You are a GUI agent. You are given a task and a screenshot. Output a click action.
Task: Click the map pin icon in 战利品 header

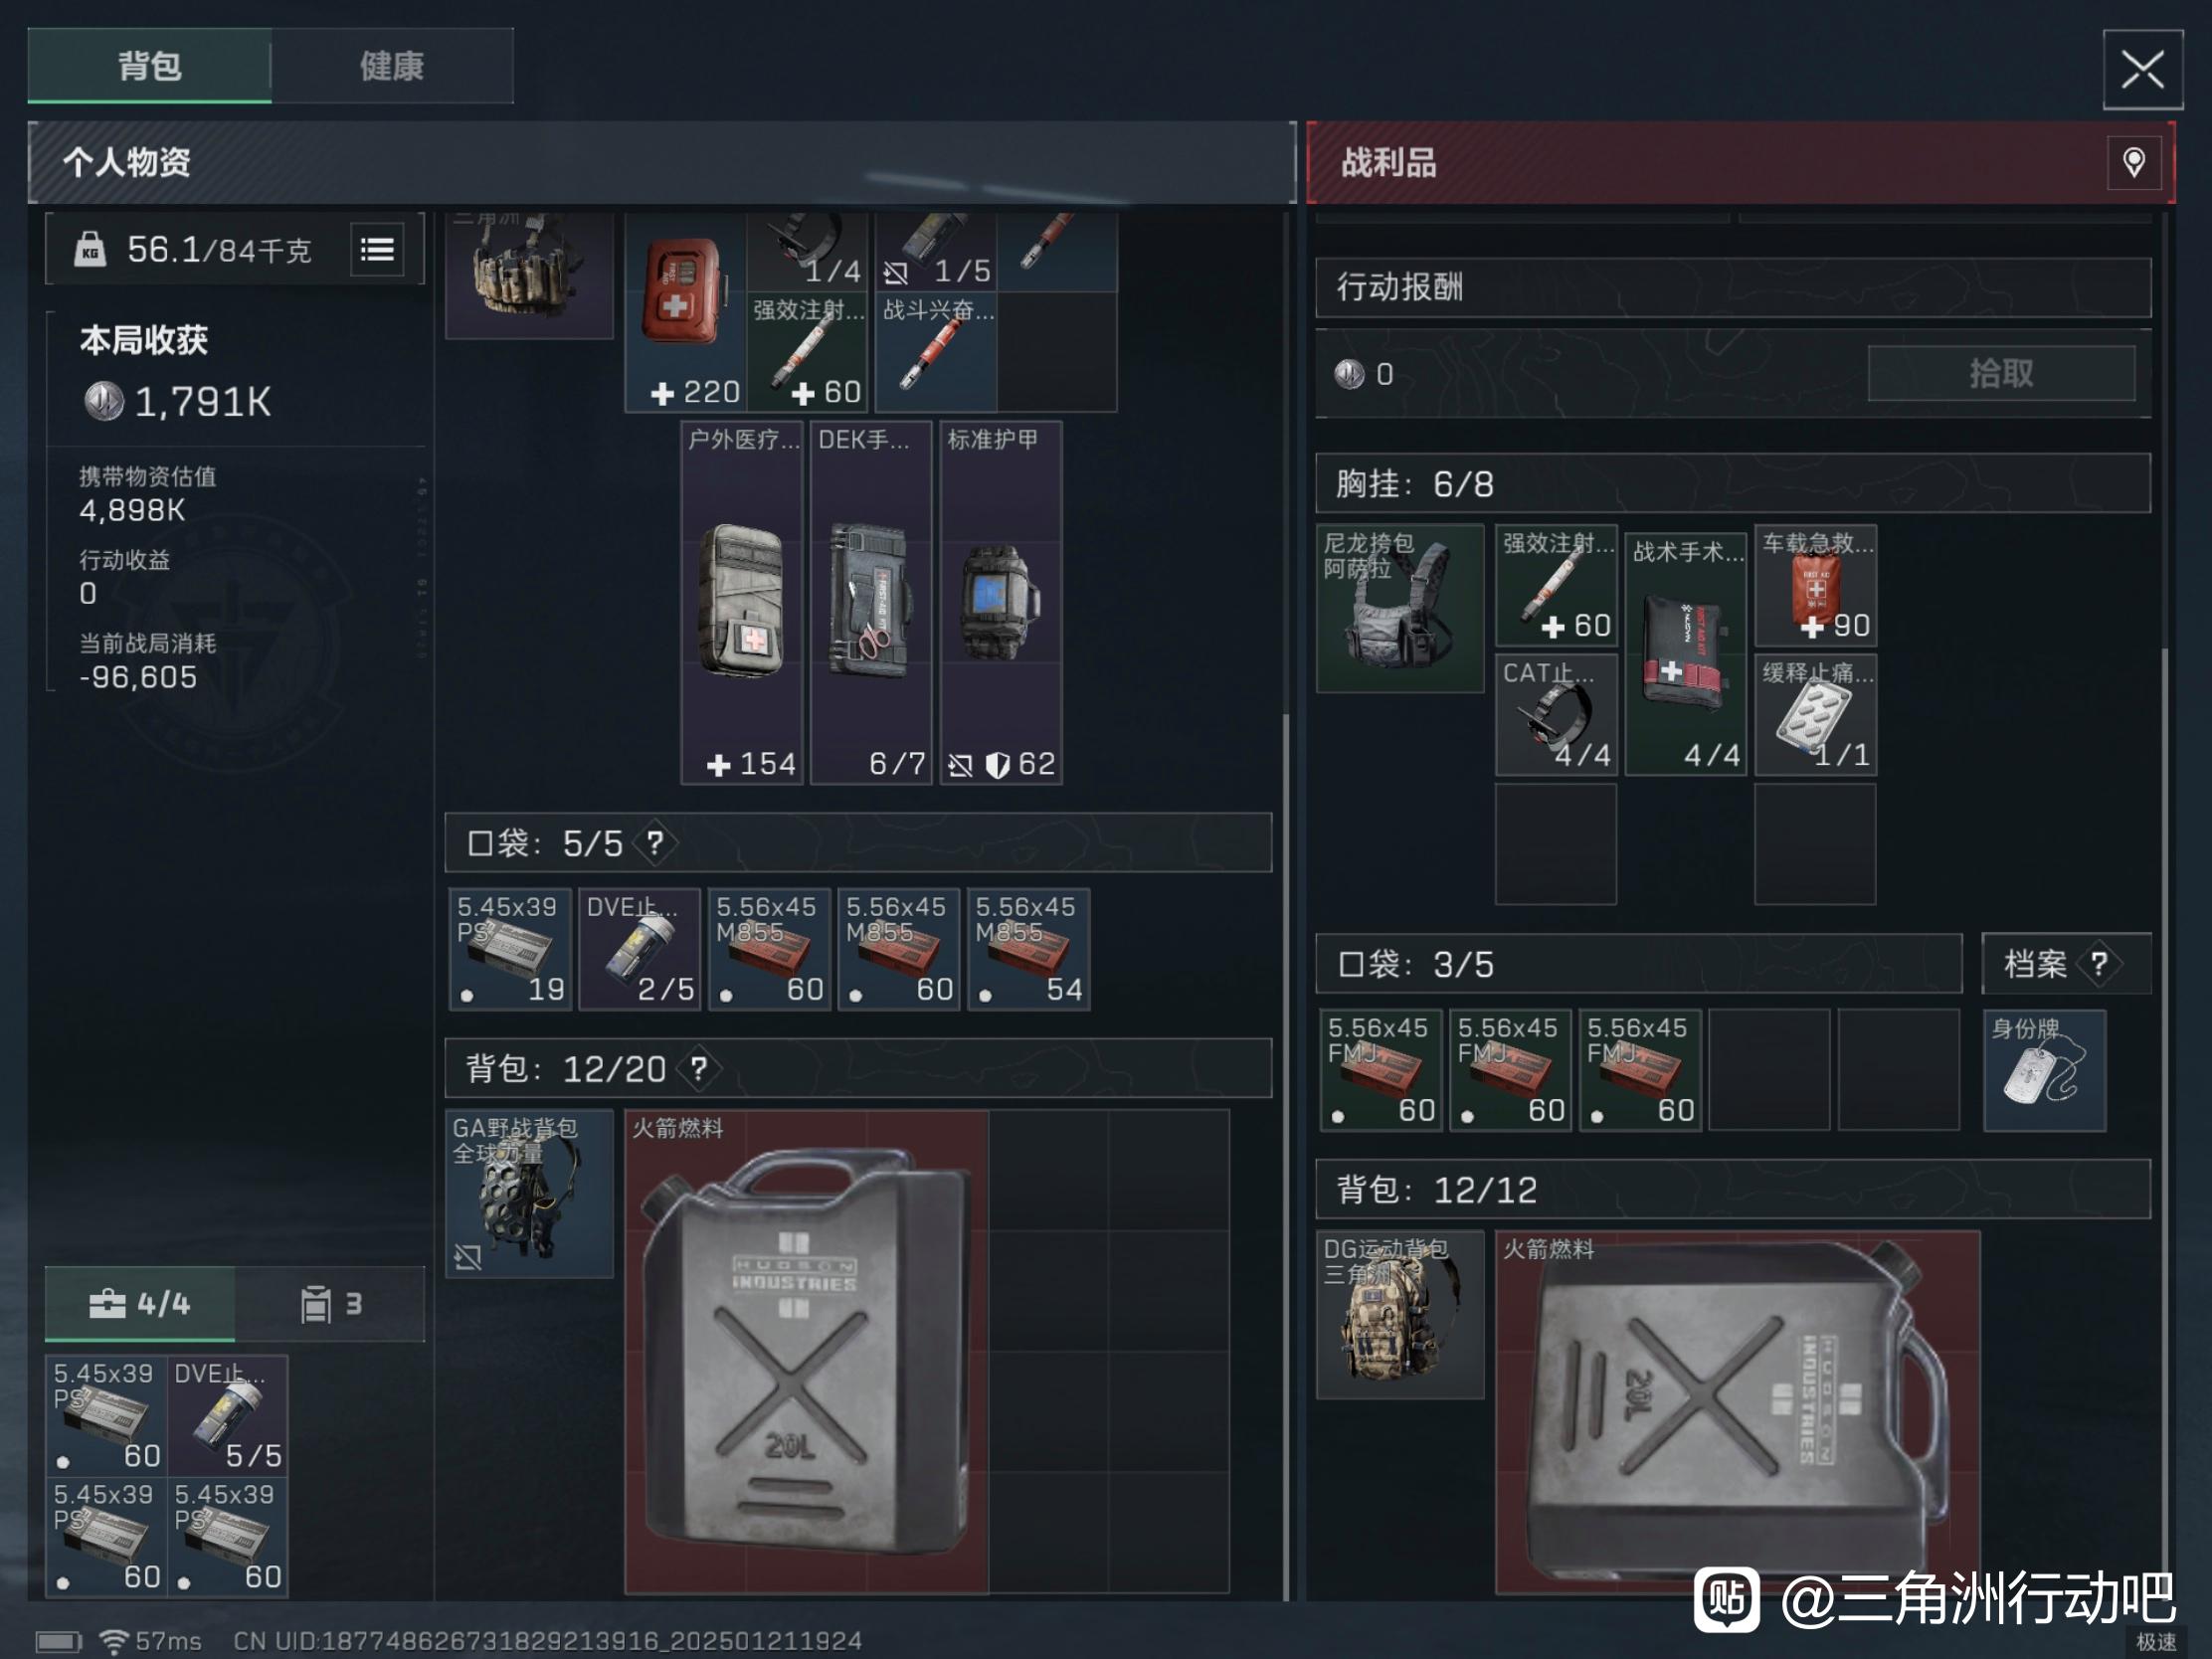pyautogui.click(x=2134, y=162)
